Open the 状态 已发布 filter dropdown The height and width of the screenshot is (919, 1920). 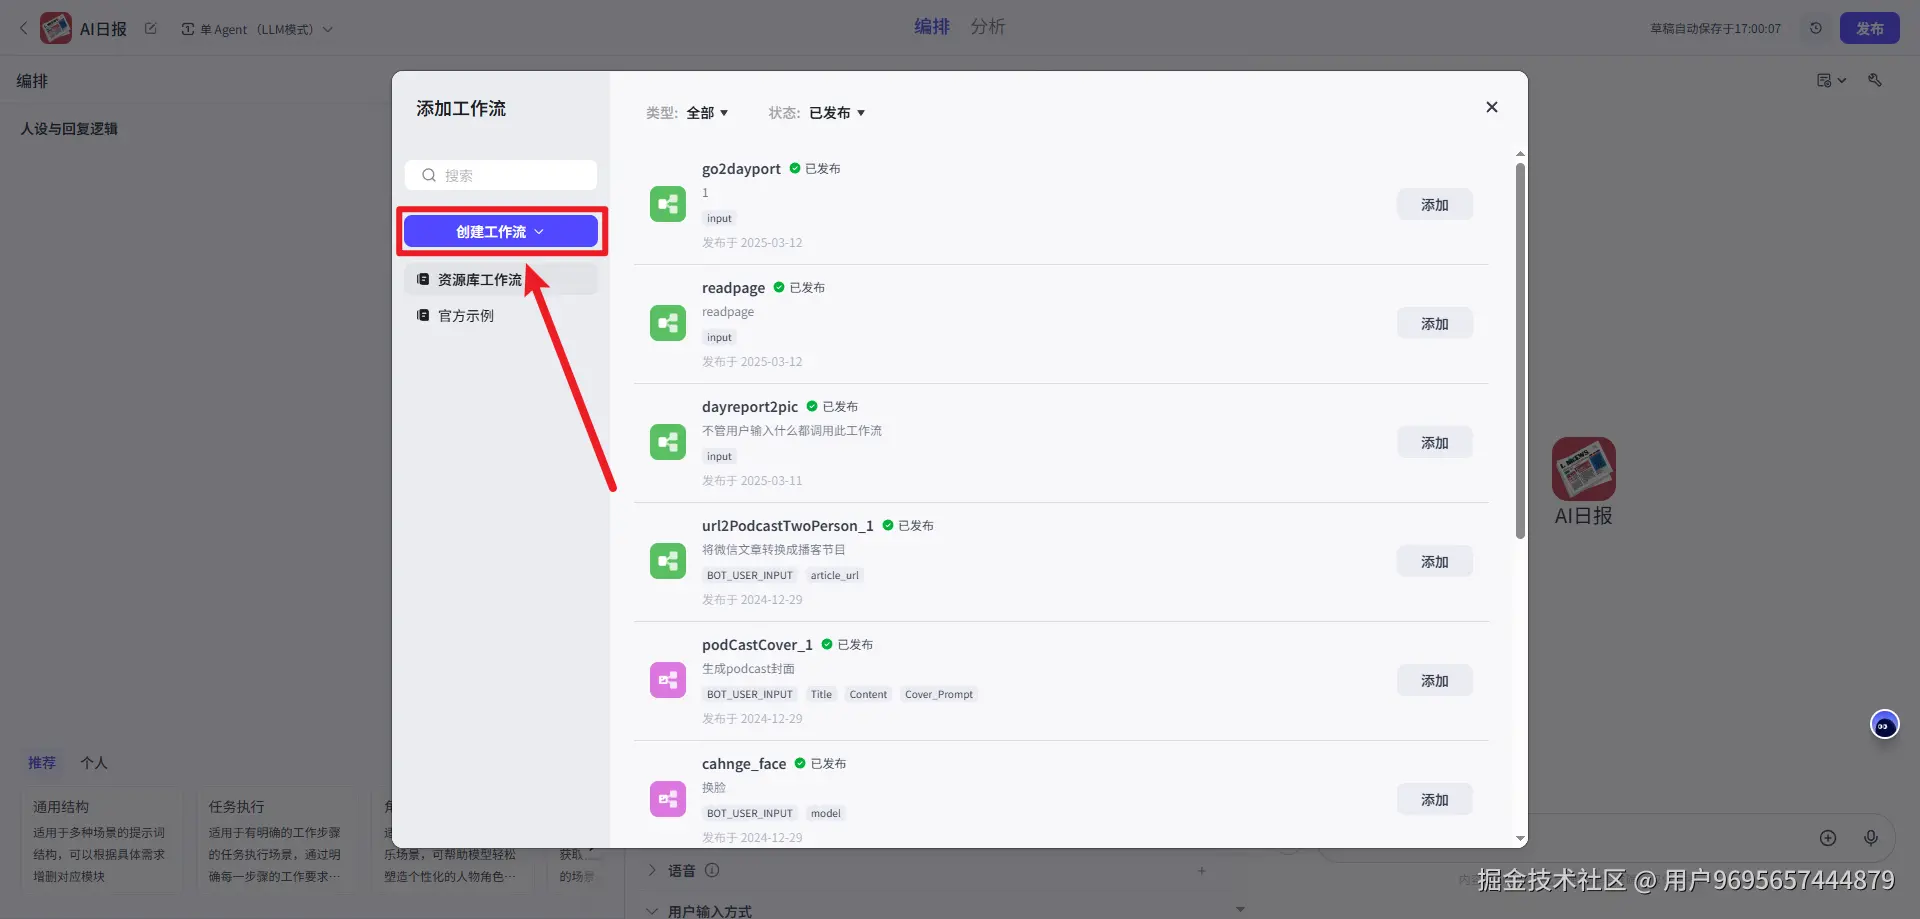coord(837,113)
